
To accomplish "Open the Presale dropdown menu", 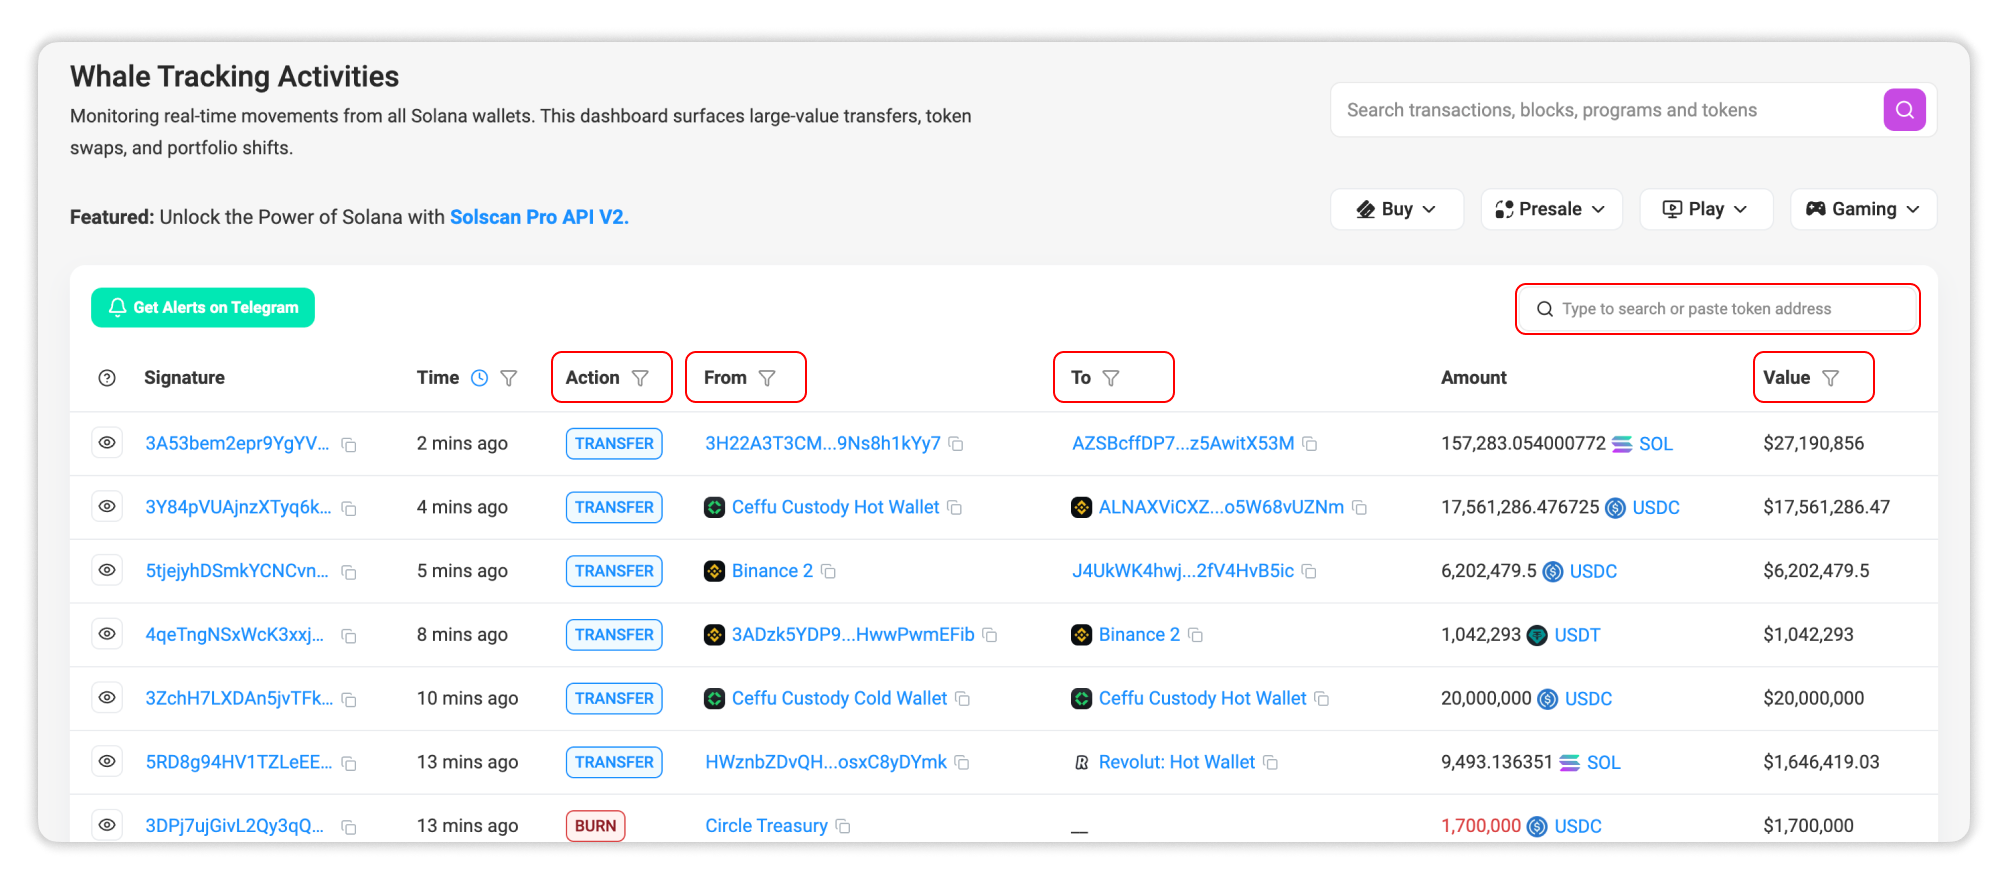I will pos(1551,209).
